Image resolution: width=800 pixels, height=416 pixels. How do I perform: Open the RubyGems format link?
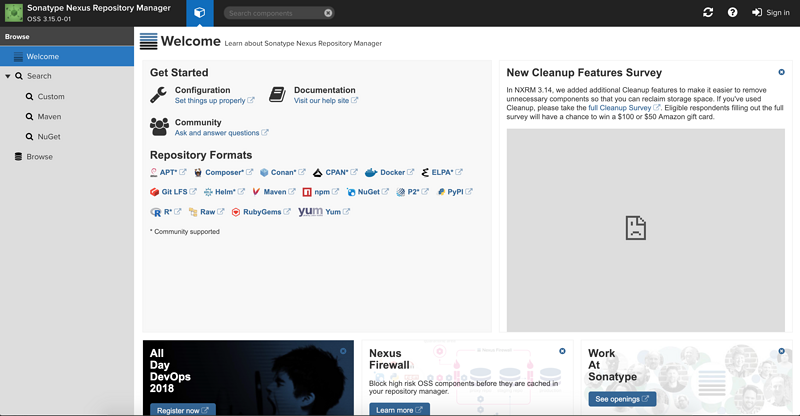tap(266, 212)
